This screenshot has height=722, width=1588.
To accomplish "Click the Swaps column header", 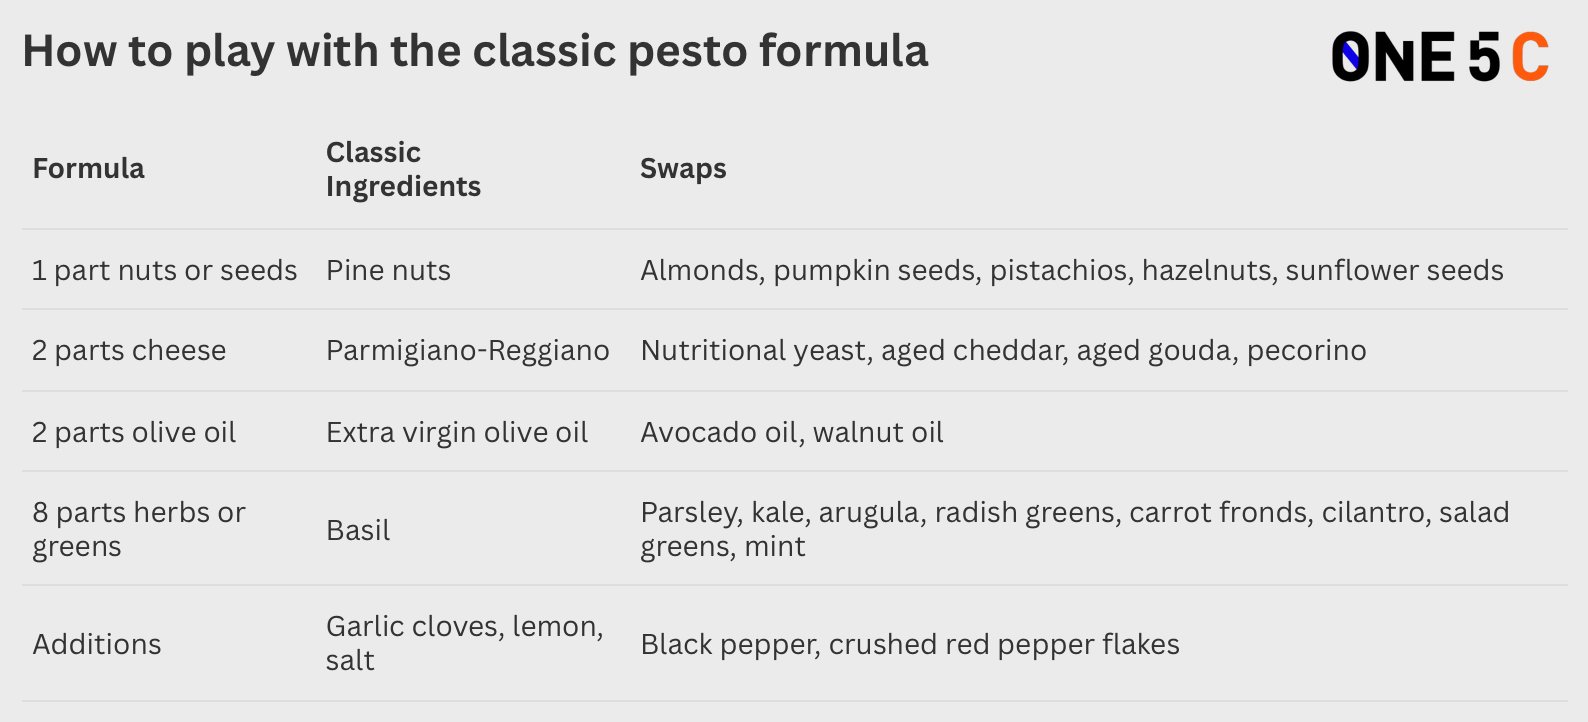I will tap(683, 168).
